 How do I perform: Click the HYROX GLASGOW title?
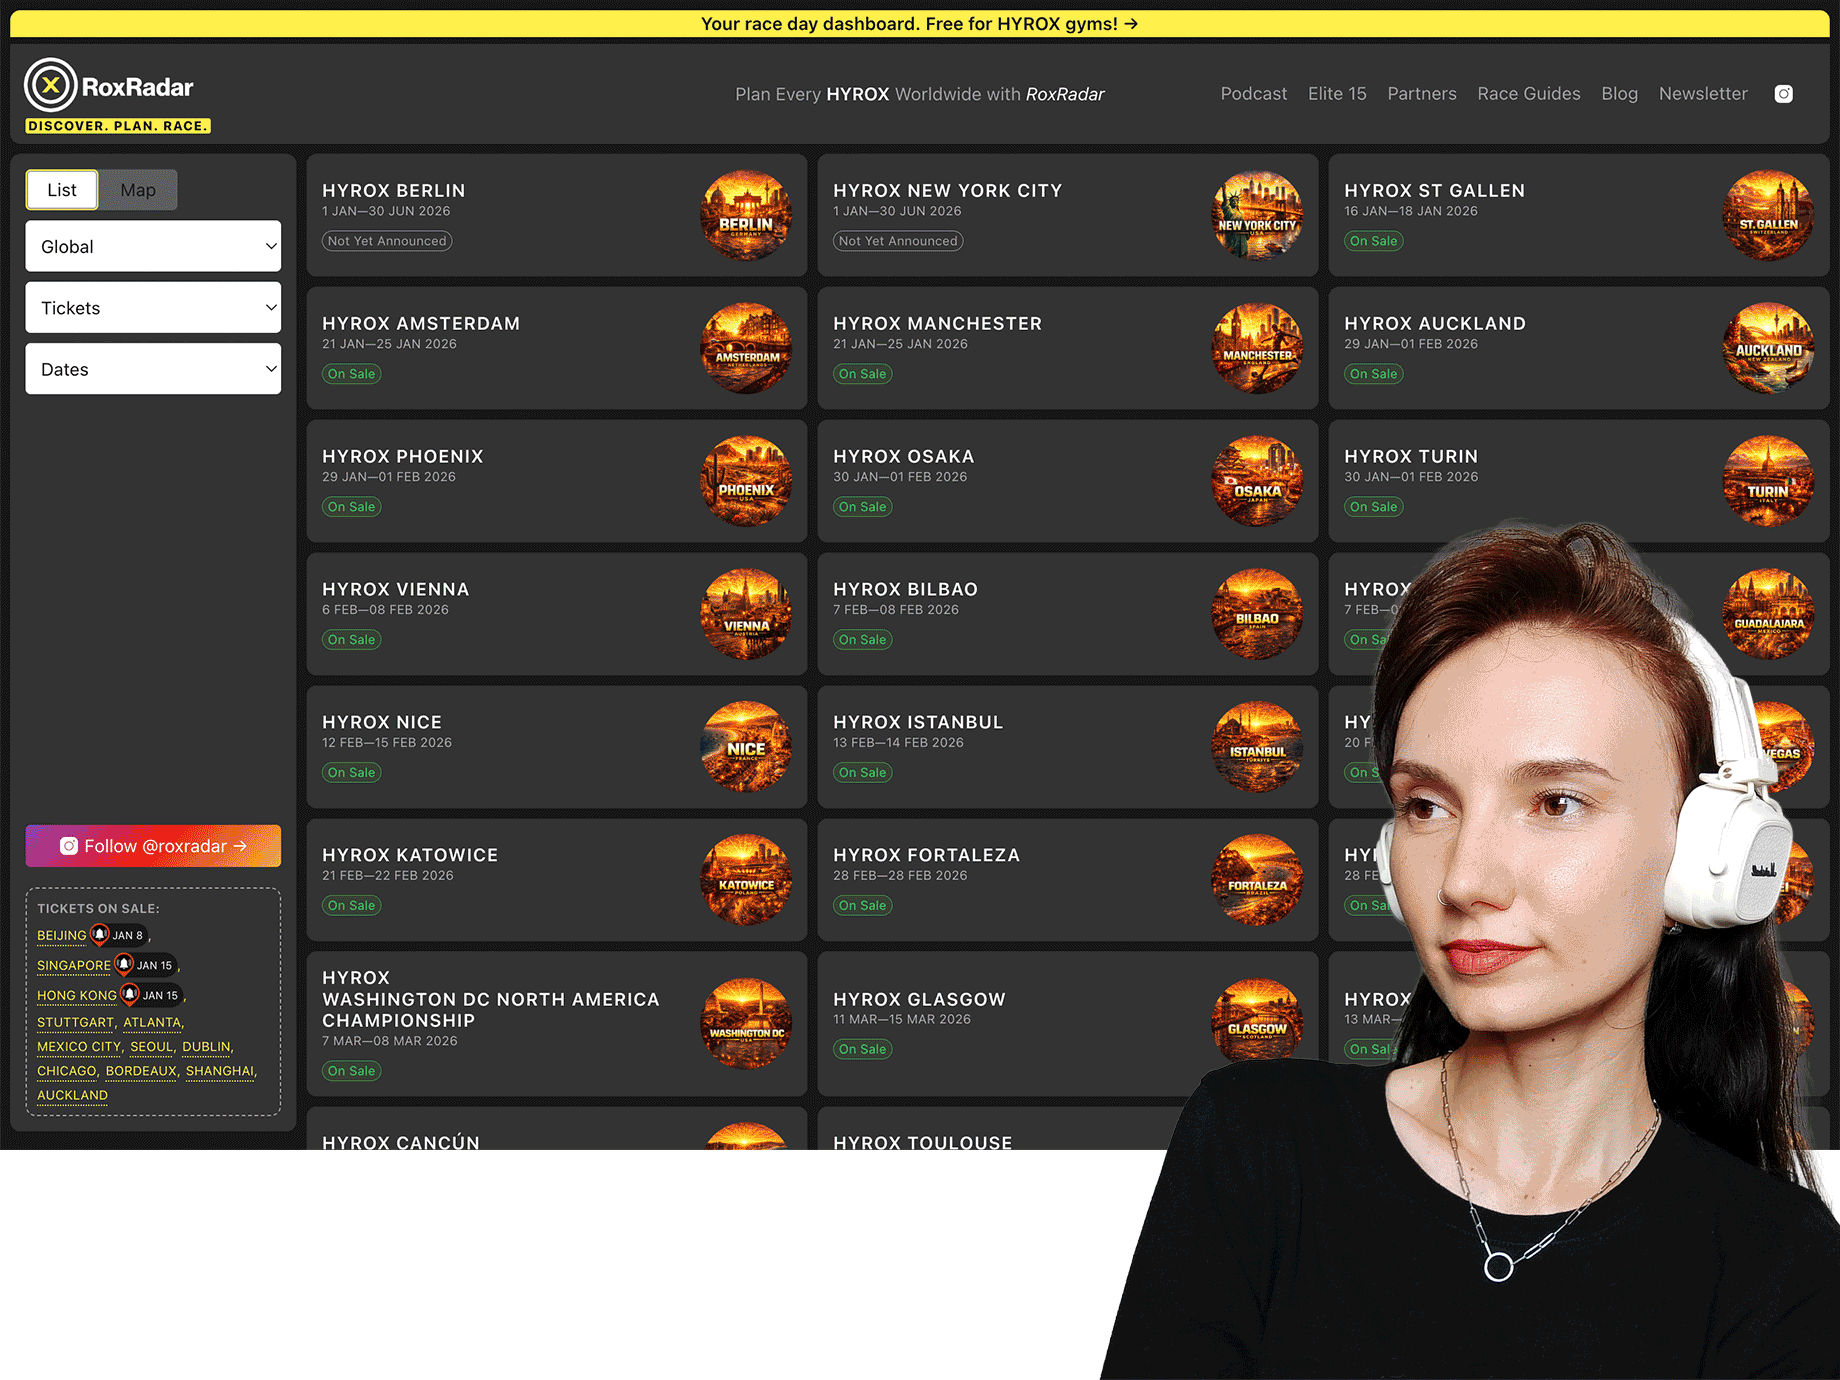(920, 1000)
